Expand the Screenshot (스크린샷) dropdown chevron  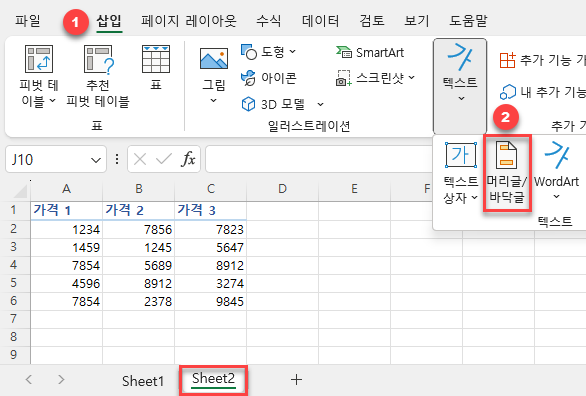point(411,77)
